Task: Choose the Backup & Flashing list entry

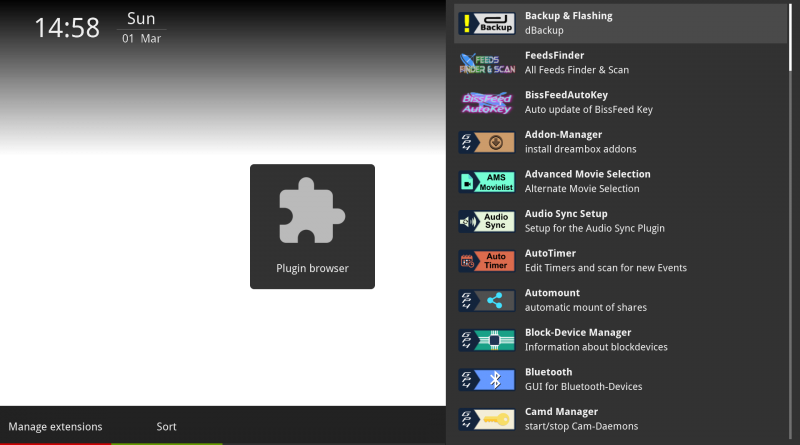Action: tap(621, 23)
